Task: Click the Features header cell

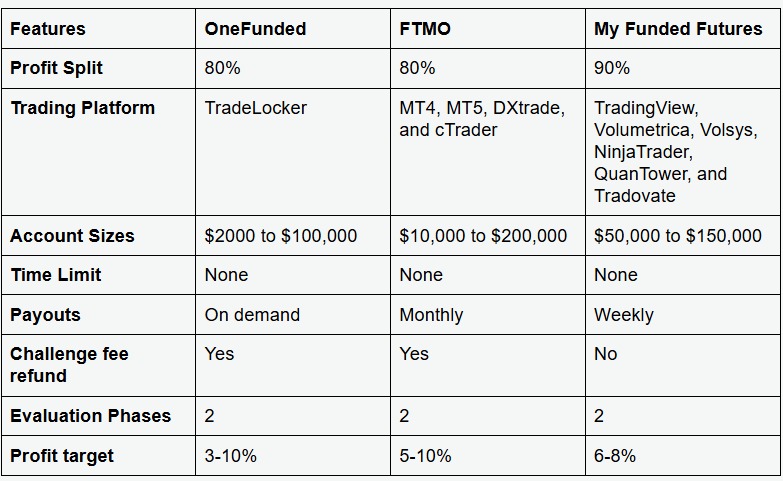Action: (48, 29)
